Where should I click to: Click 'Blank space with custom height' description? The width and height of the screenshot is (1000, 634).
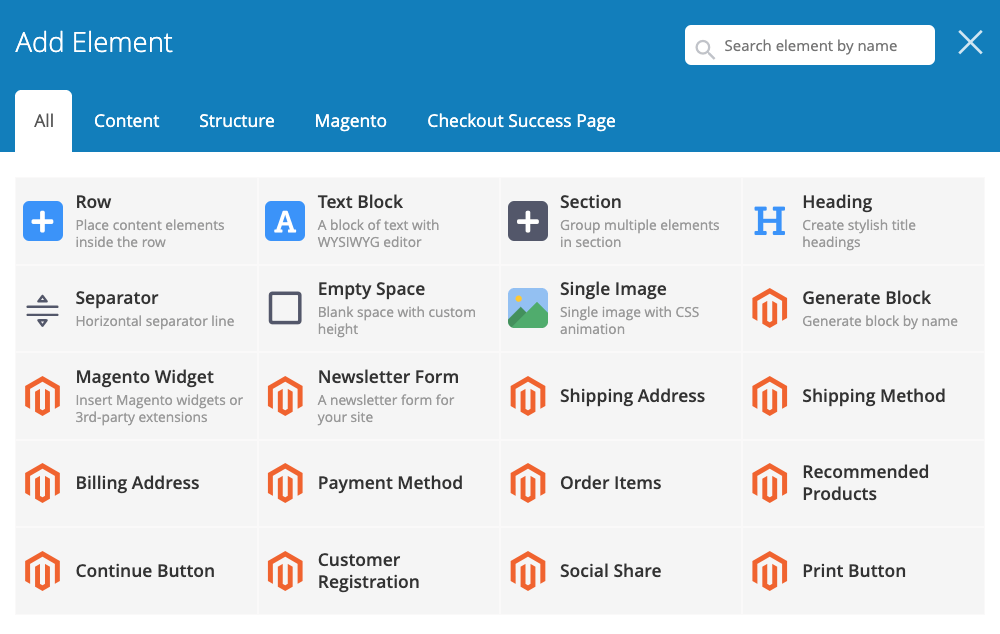(x=397, y=321)
